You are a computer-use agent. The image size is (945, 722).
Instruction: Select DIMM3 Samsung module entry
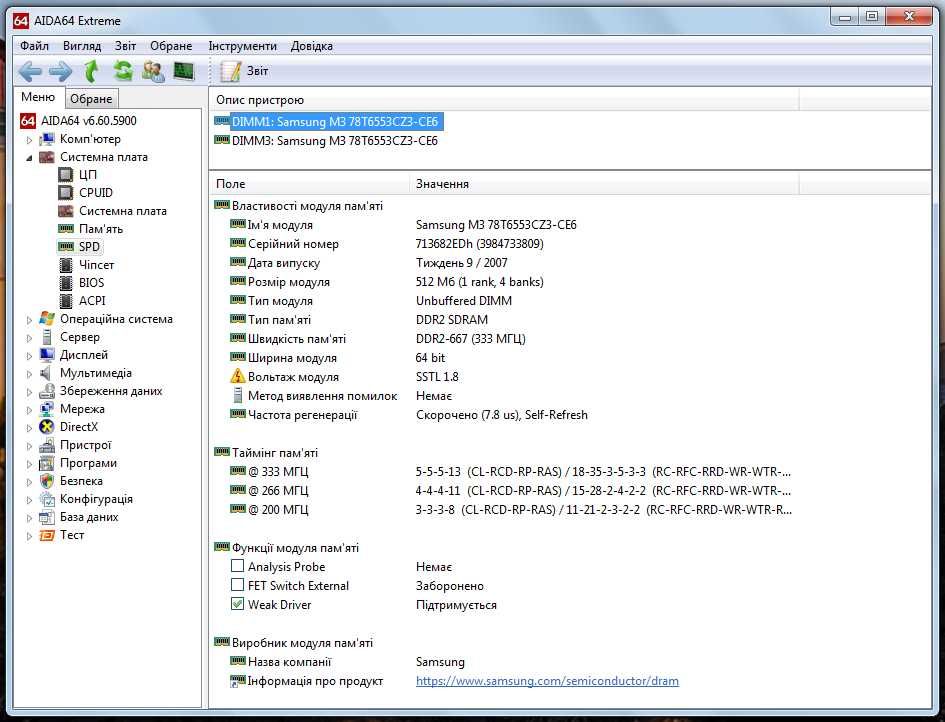[335, 141]
